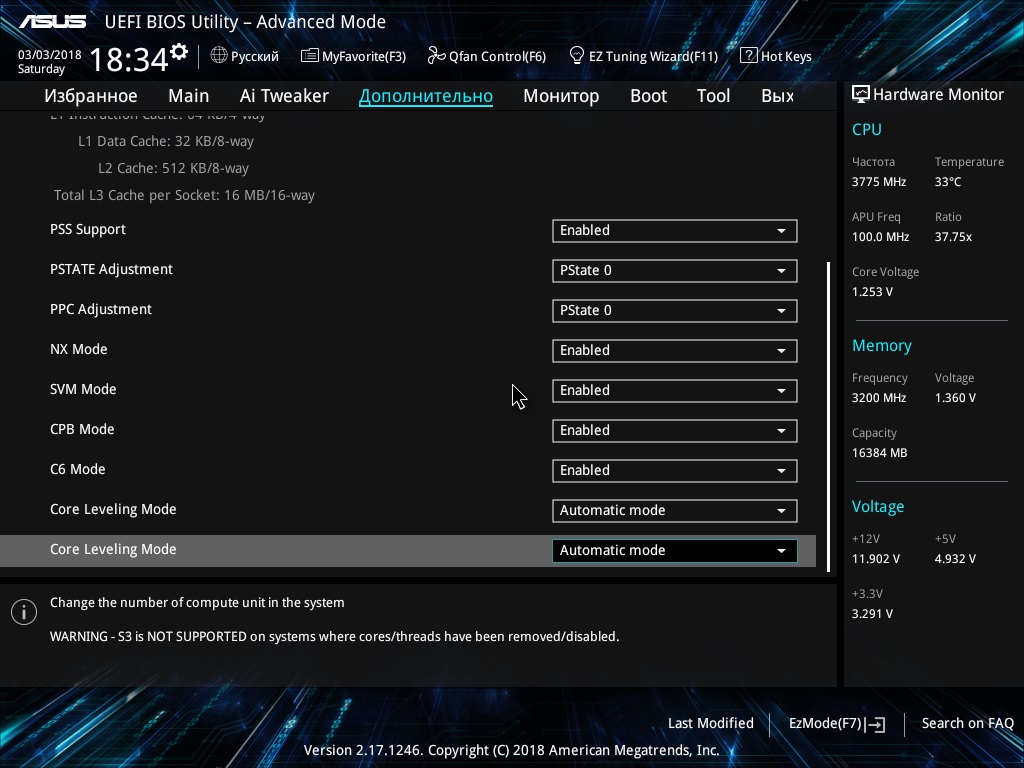Screen dimensions: 1024x768
Task: Switch to the Монитор tab
Action: point(561,96)
